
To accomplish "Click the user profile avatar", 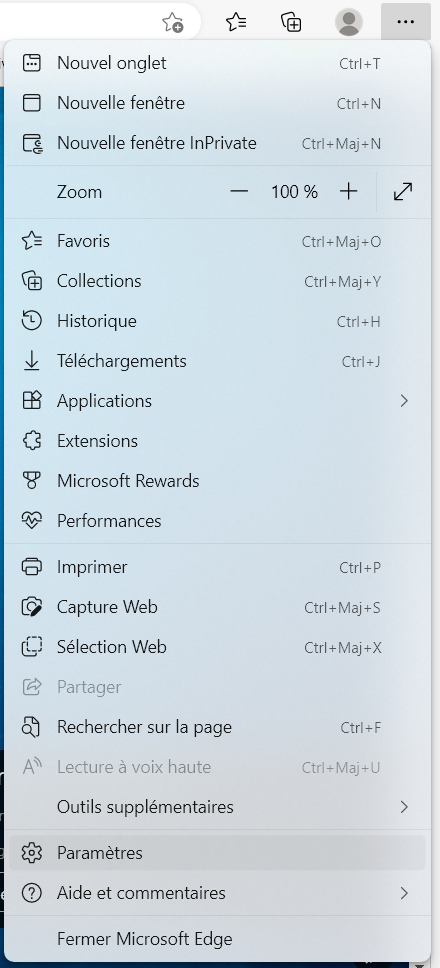I will click(x=349, y=22).
